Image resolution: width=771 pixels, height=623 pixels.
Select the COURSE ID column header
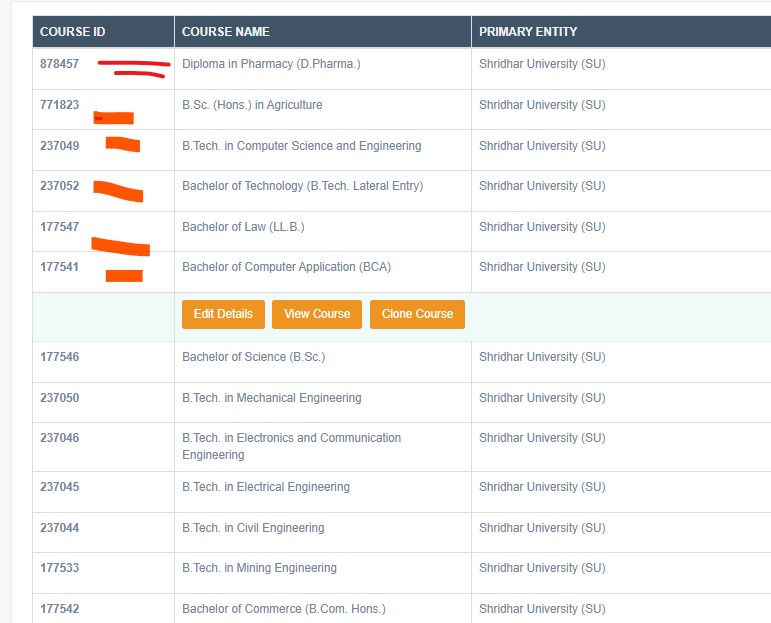[x=72, y=32]
